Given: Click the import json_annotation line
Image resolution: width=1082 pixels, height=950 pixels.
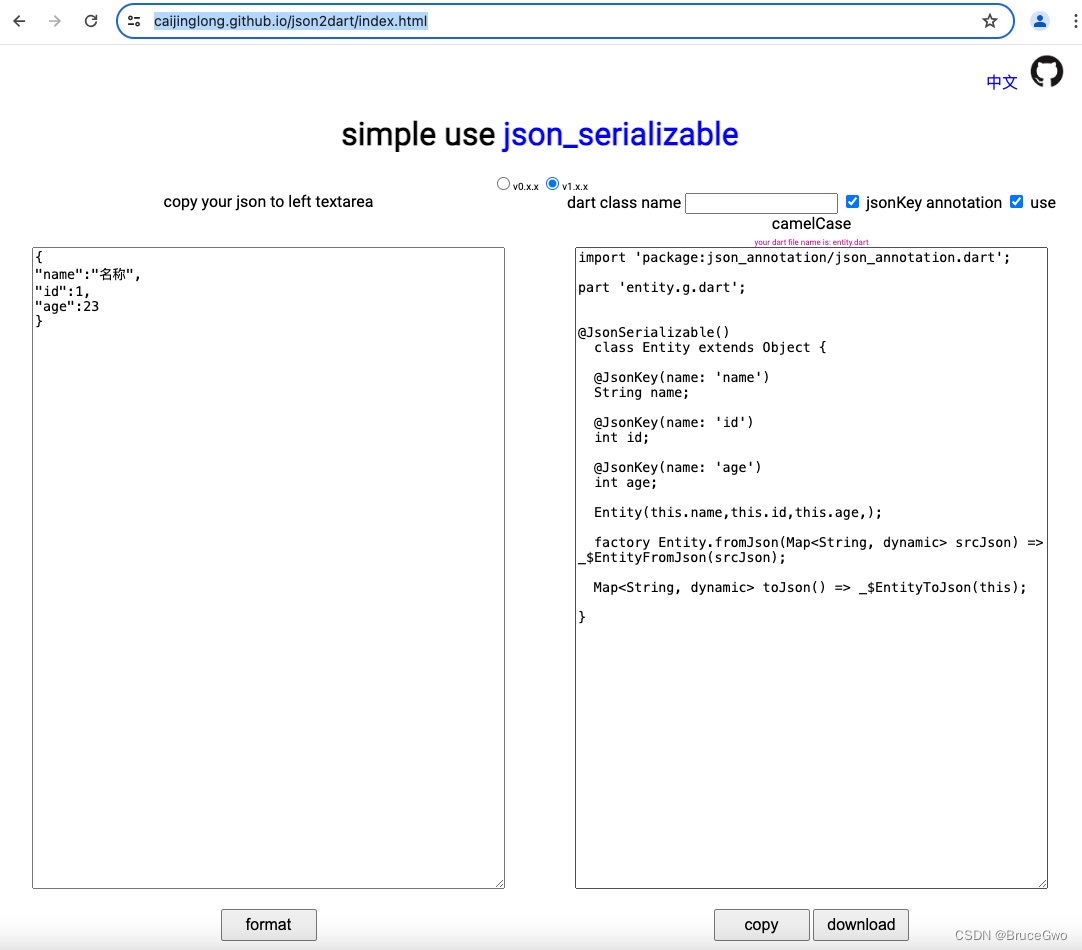Looking at the screenshot, I should pyautogui.click(x=794, y=257).
